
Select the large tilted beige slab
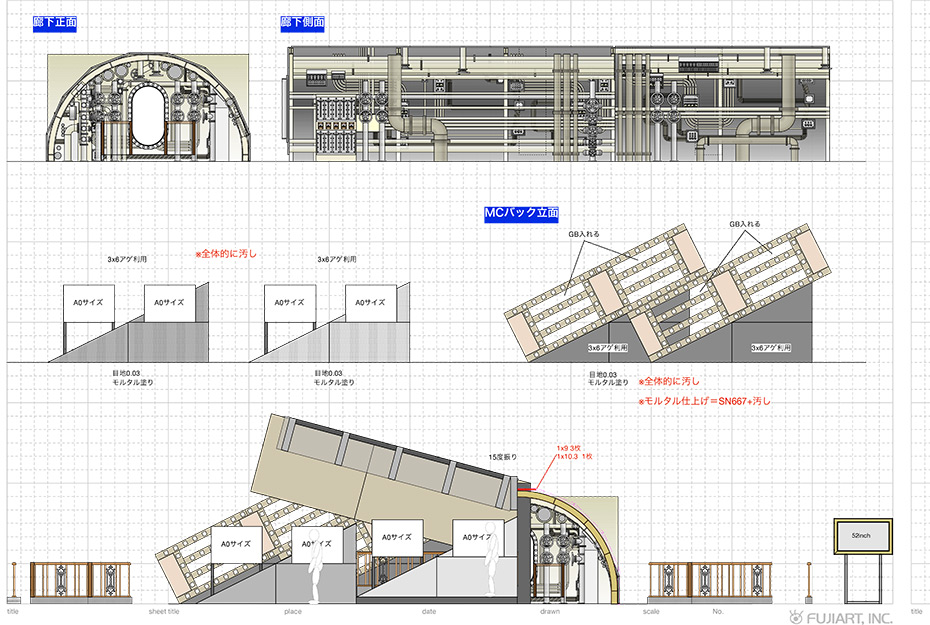[x=385, y=465]
